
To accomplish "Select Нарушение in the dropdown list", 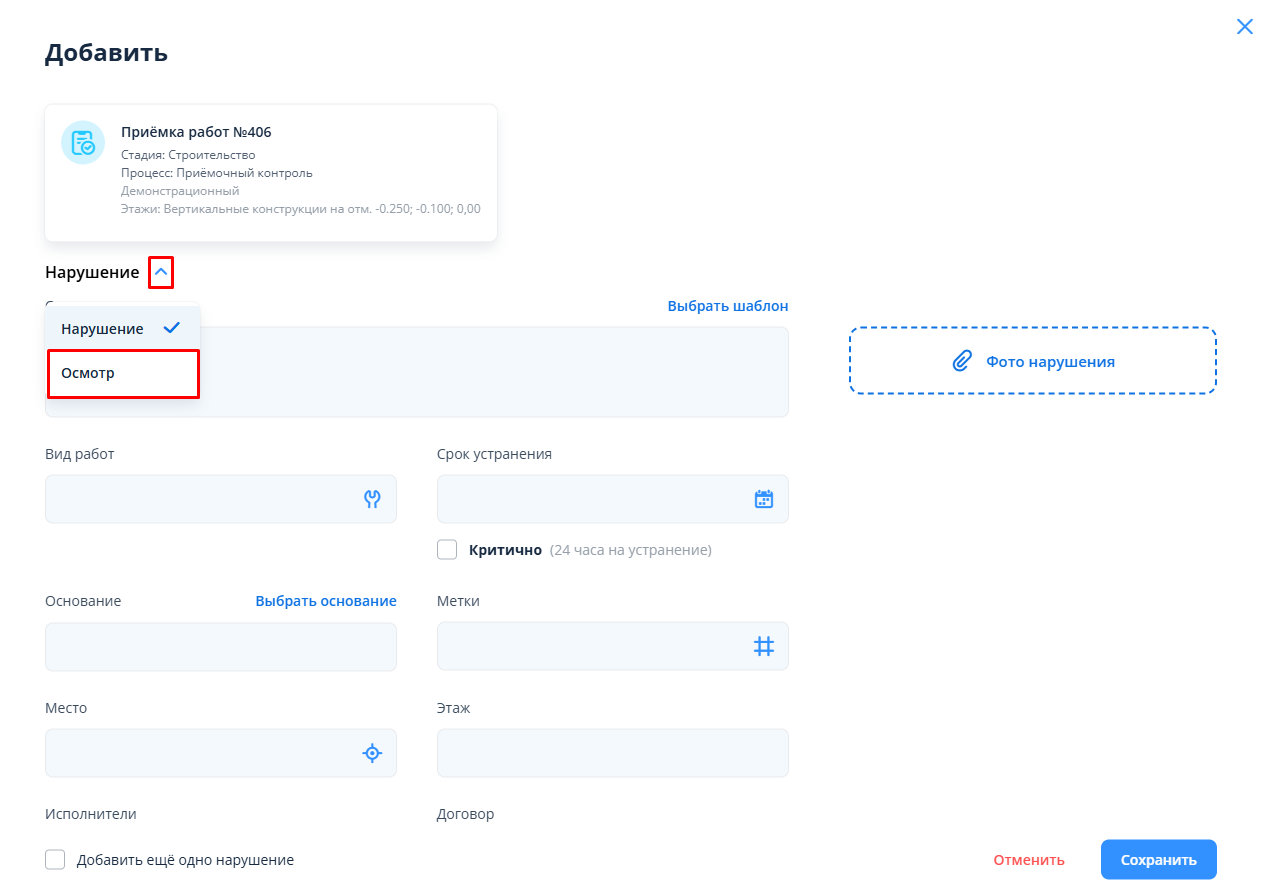I will click(x=102, y=329).
